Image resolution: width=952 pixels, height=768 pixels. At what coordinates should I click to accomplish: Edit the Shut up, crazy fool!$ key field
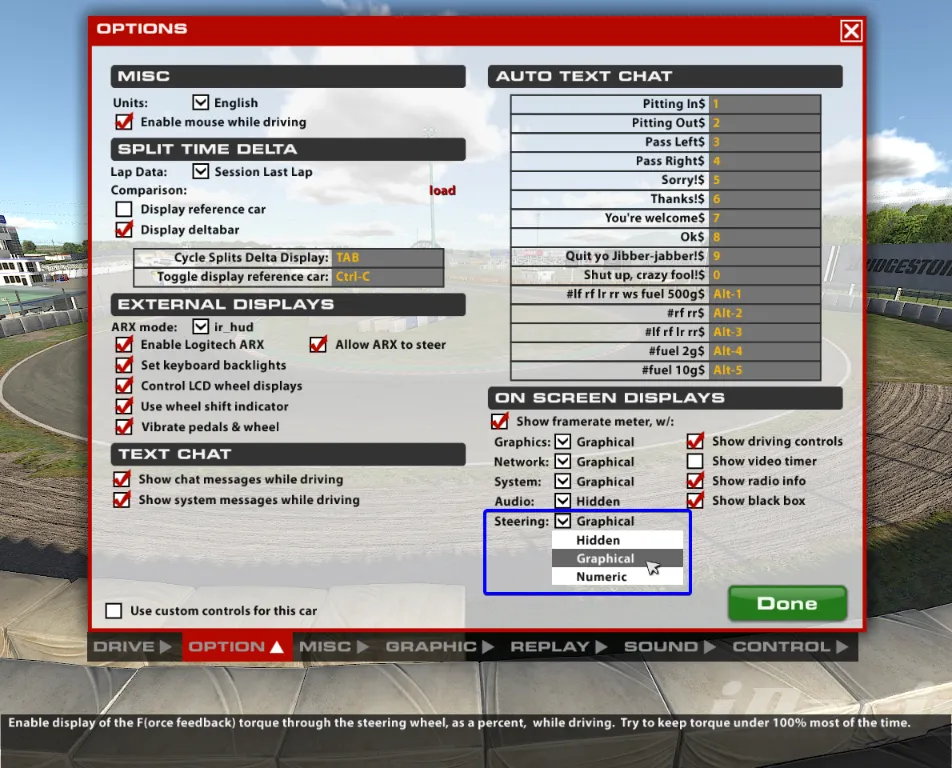point(764,275)
